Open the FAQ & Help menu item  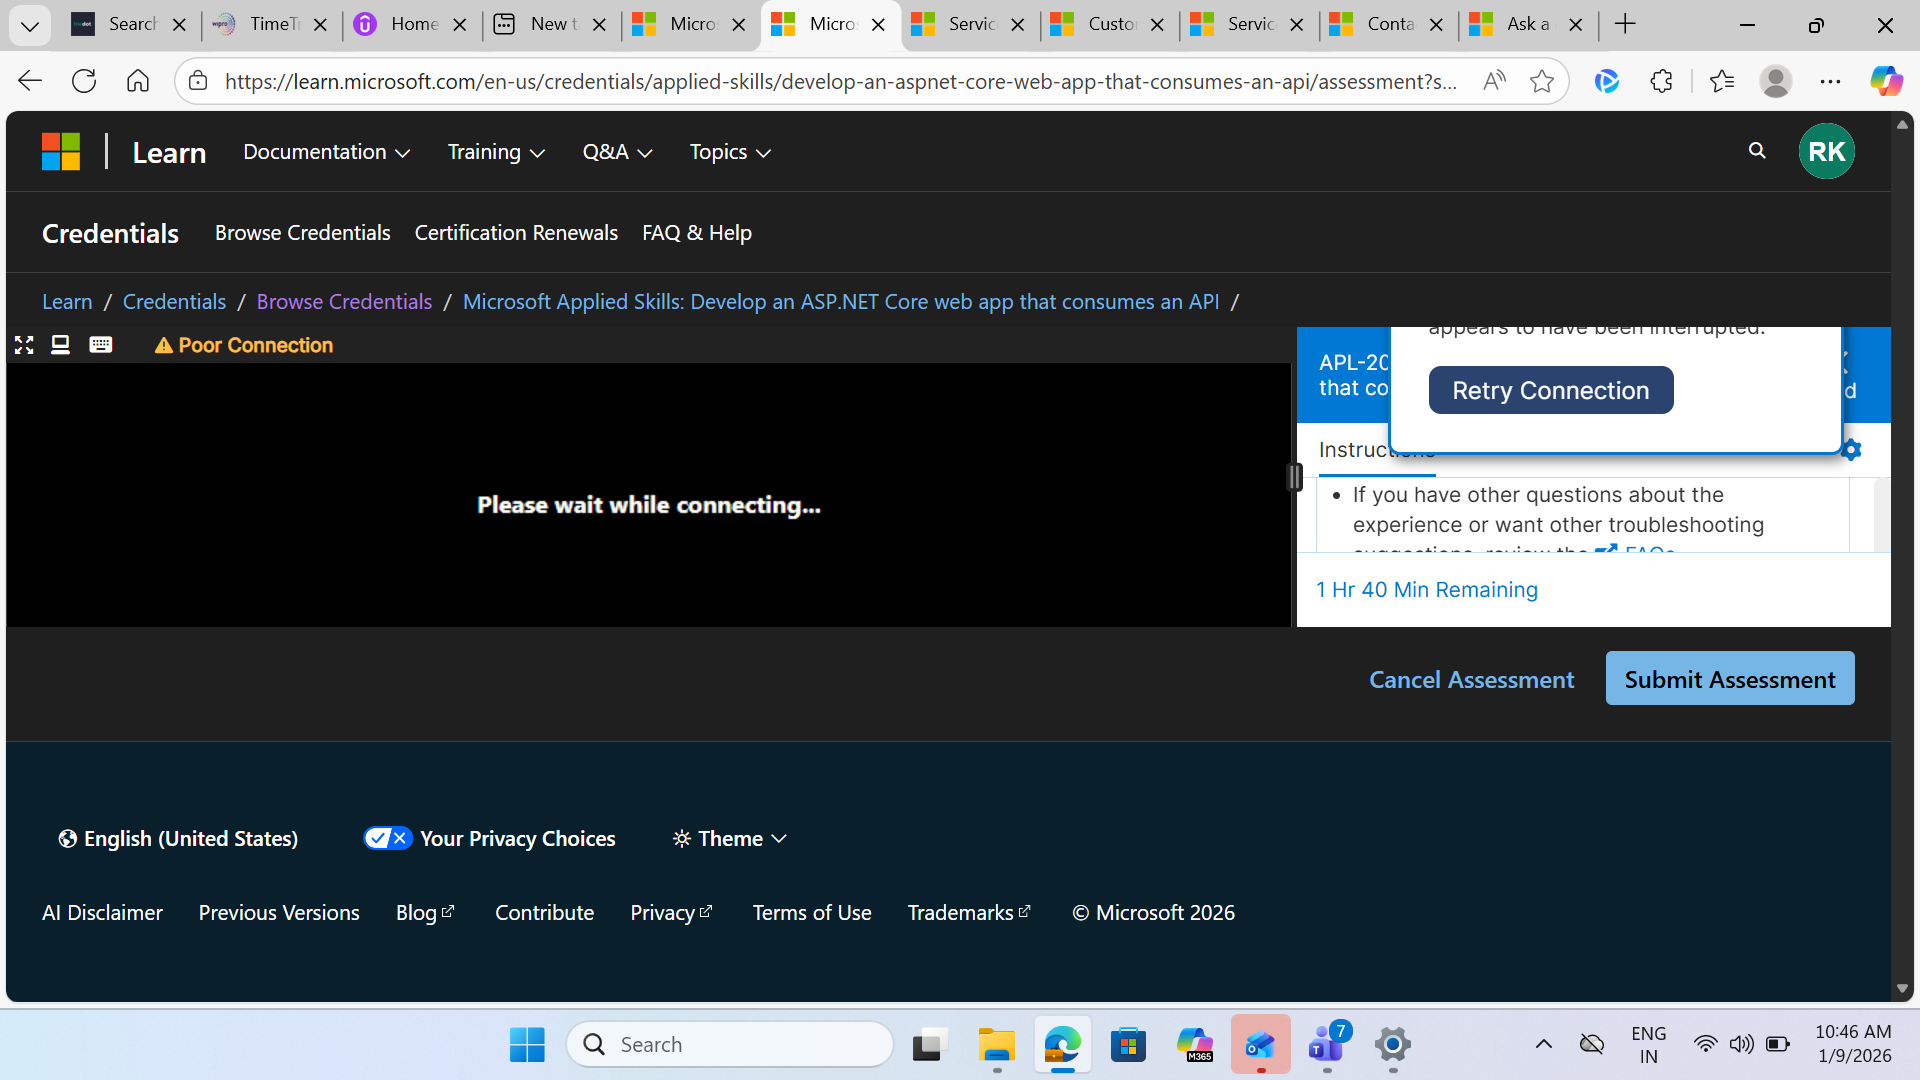pos(697,232)
